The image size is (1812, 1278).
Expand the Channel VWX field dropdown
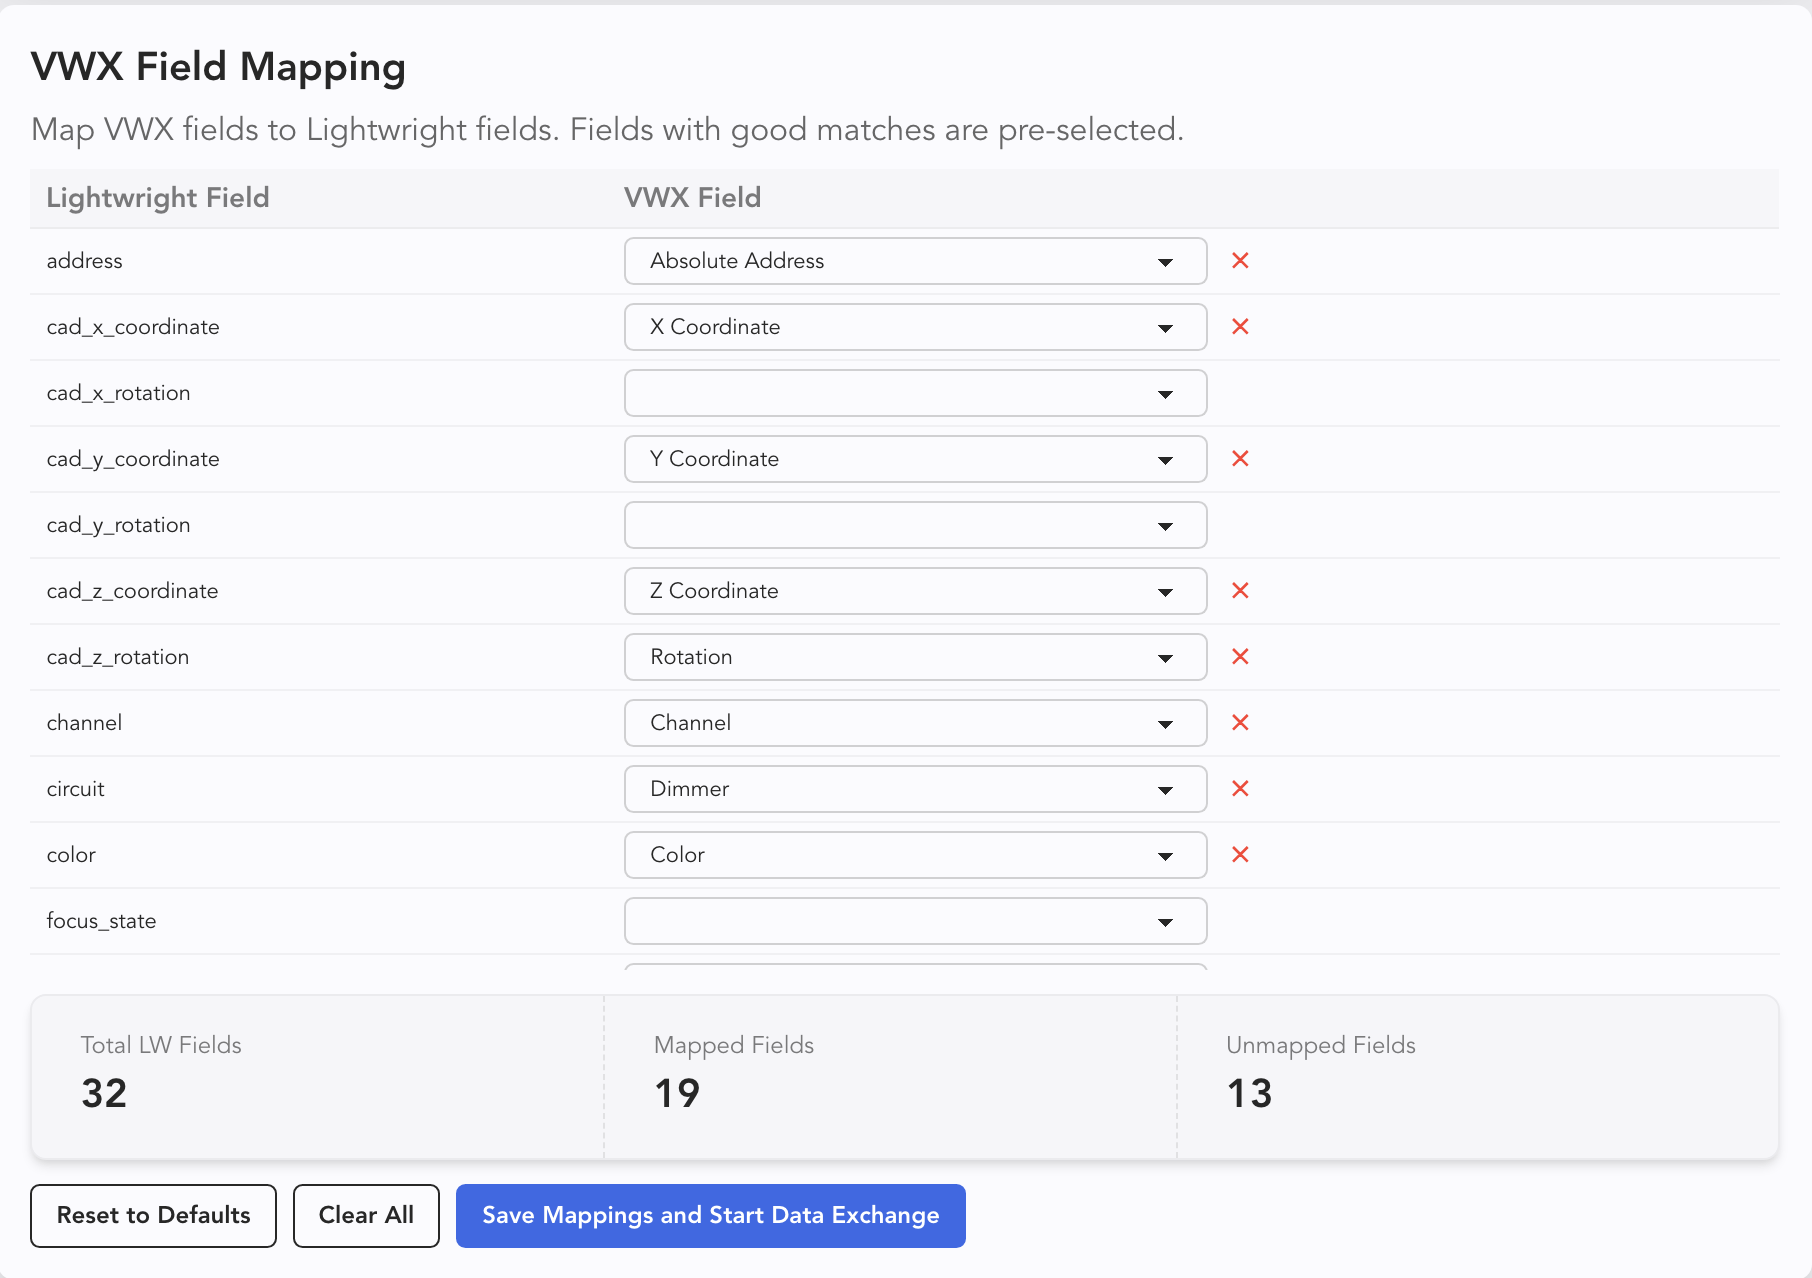914,723
